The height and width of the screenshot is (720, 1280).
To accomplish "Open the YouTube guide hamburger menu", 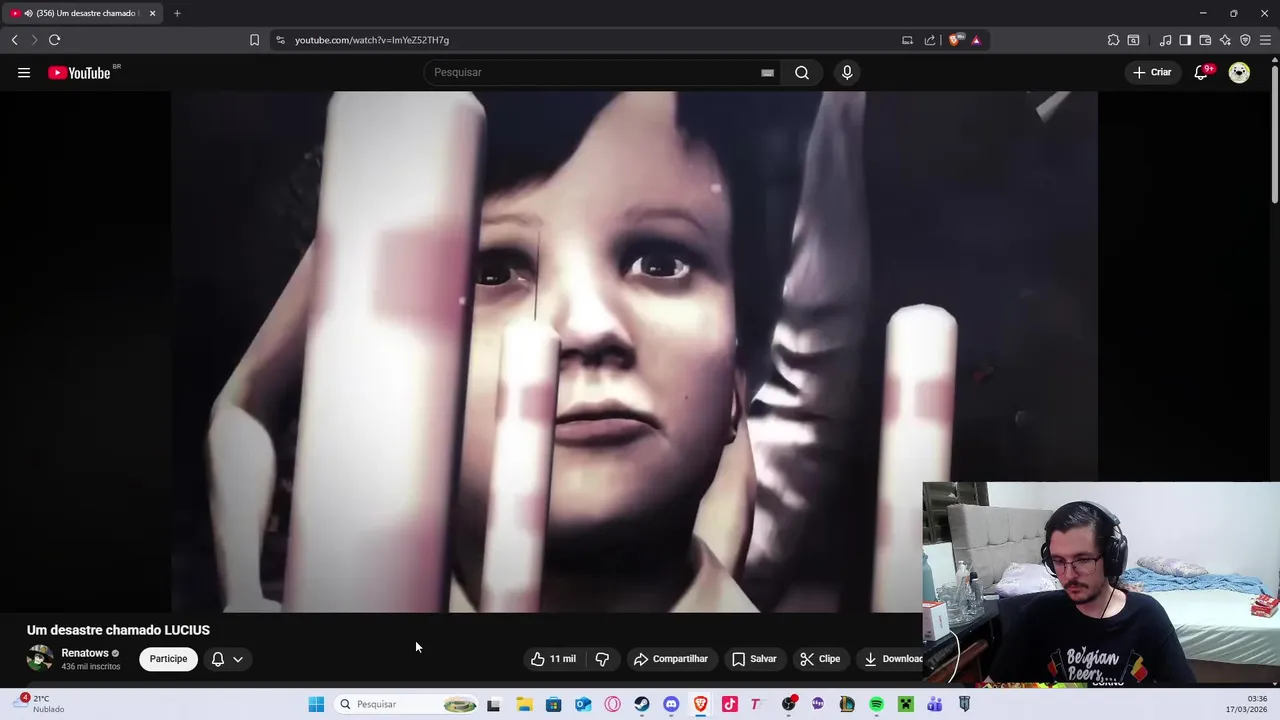I will pos(24,72).
